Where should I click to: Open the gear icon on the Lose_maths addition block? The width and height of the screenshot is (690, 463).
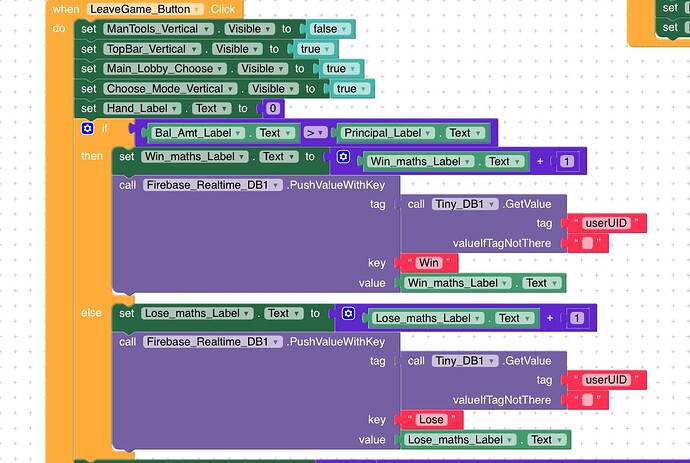tap(349, 314)
